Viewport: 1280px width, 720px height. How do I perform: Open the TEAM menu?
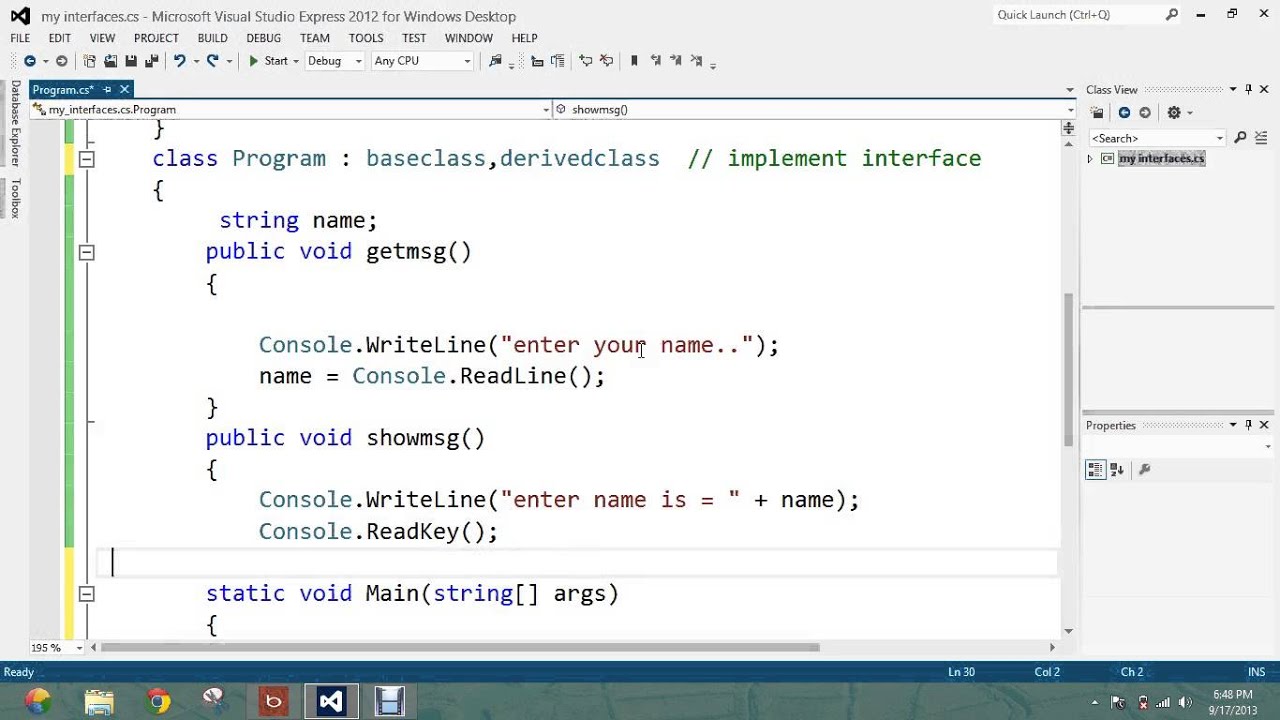tap(314, 38)
